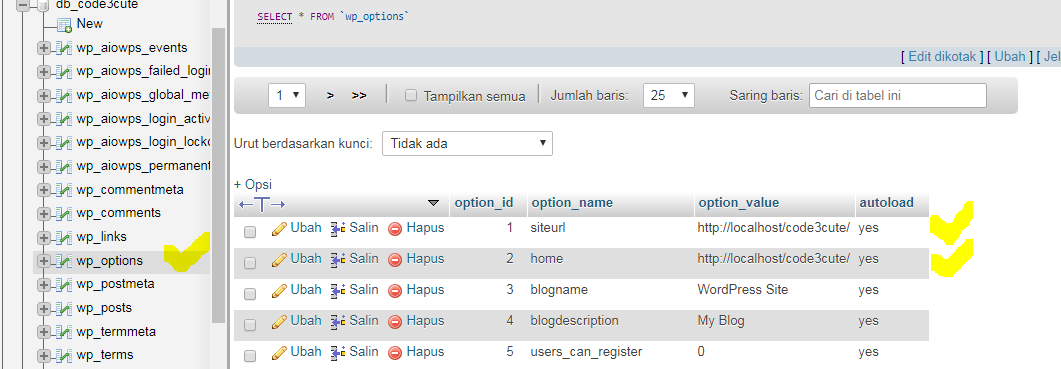Viewport: 1061px width, 369px height.
Task: Sort by option_name column header
Action: (572, 202)
